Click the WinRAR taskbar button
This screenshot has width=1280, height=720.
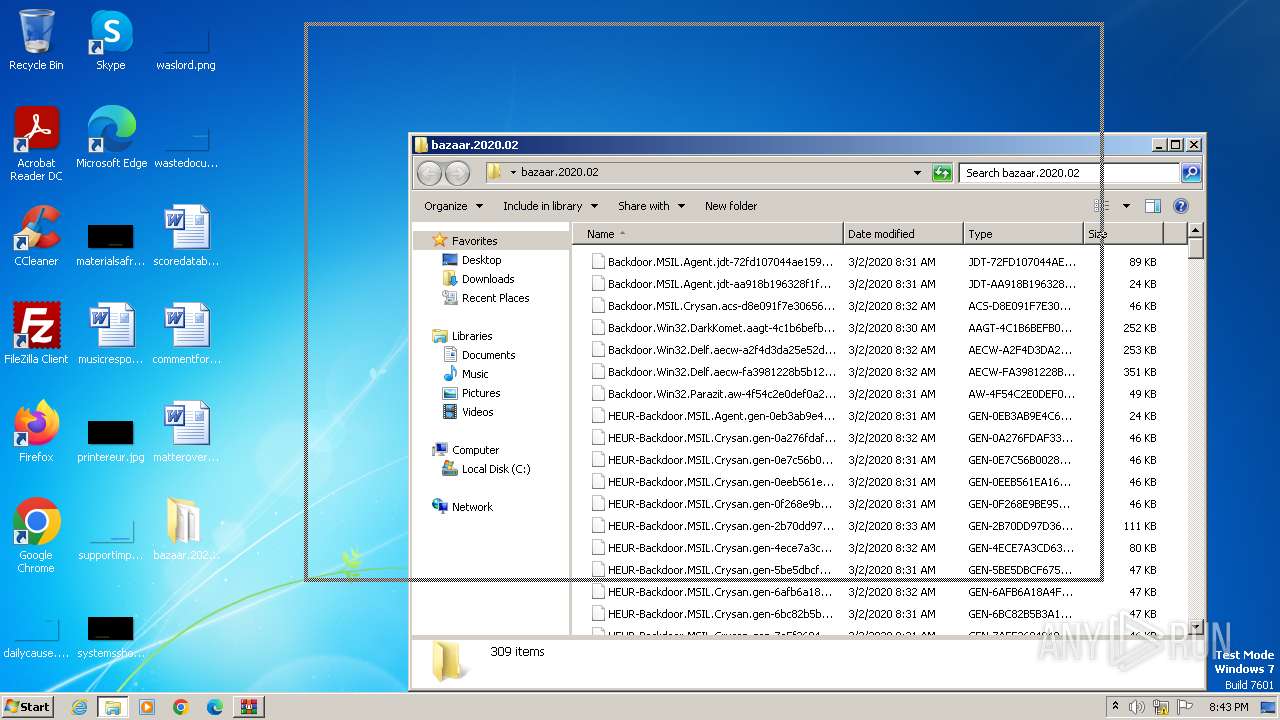tap(249, 707)
